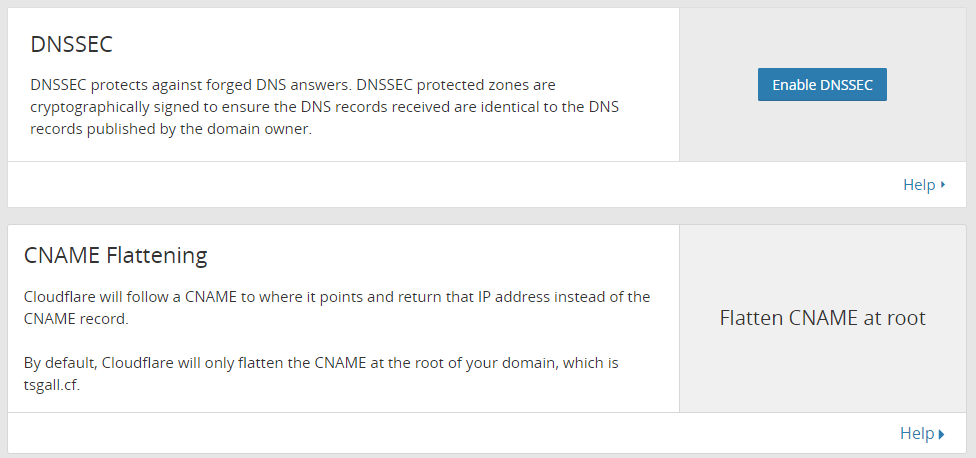The height and width of the screenshot is (458, 976).
Task: Click the Enable DNSSEC button
Action: (x=822, y=85)
